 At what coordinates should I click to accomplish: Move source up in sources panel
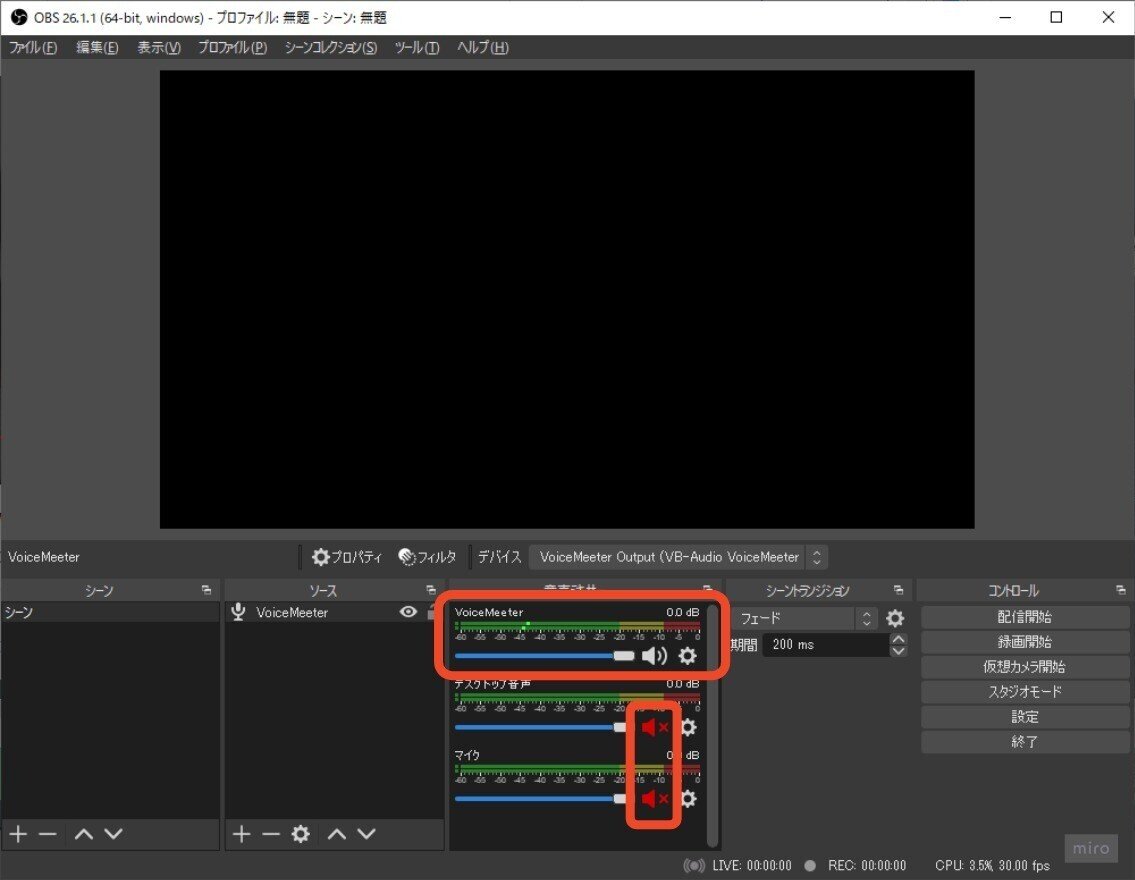point(337,834)
